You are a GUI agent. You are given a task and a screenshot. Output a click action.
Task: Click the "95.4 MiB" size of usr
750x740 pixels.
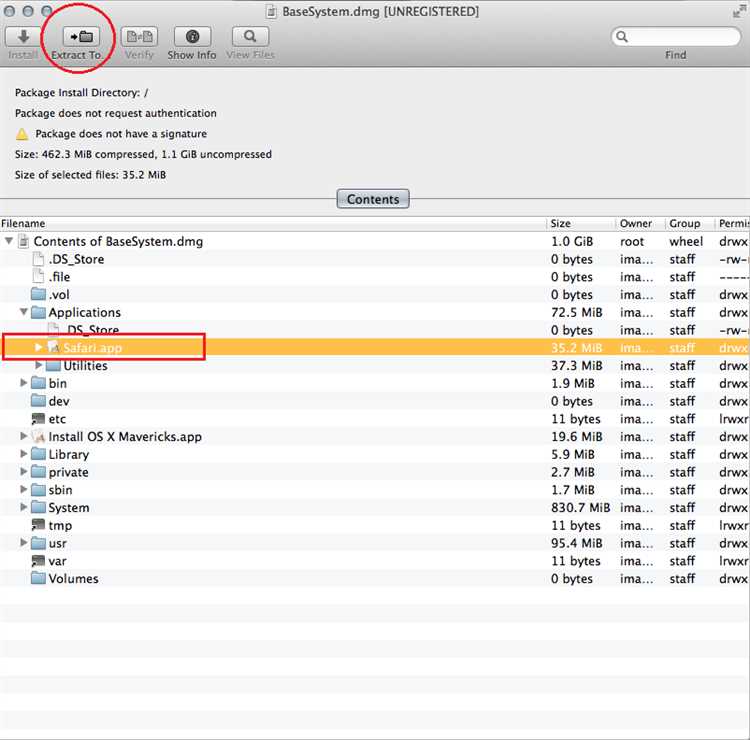(577, 543)
